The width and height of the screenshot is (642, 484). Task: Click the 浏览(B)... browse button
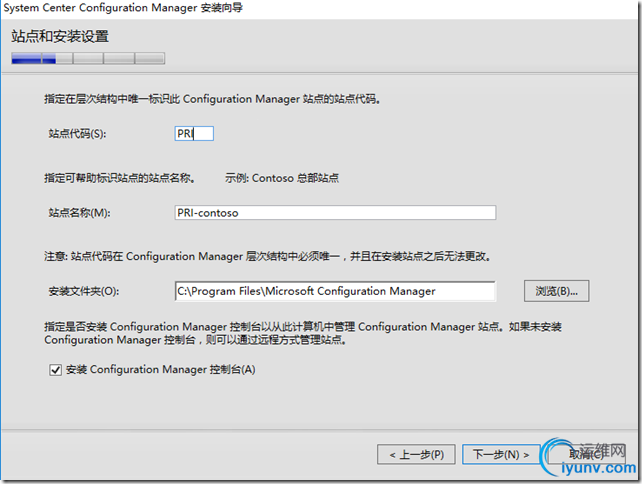click(x=556, y=291)
